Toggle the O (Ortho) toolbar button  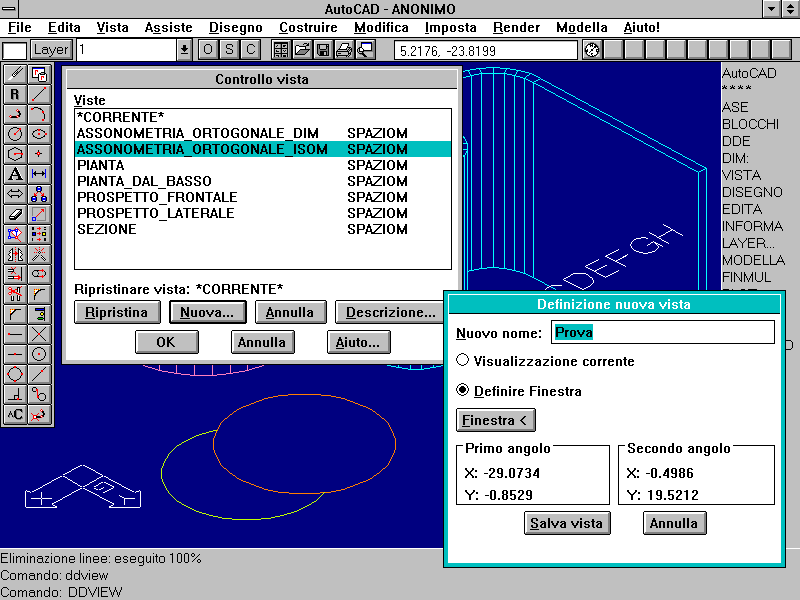208,50
